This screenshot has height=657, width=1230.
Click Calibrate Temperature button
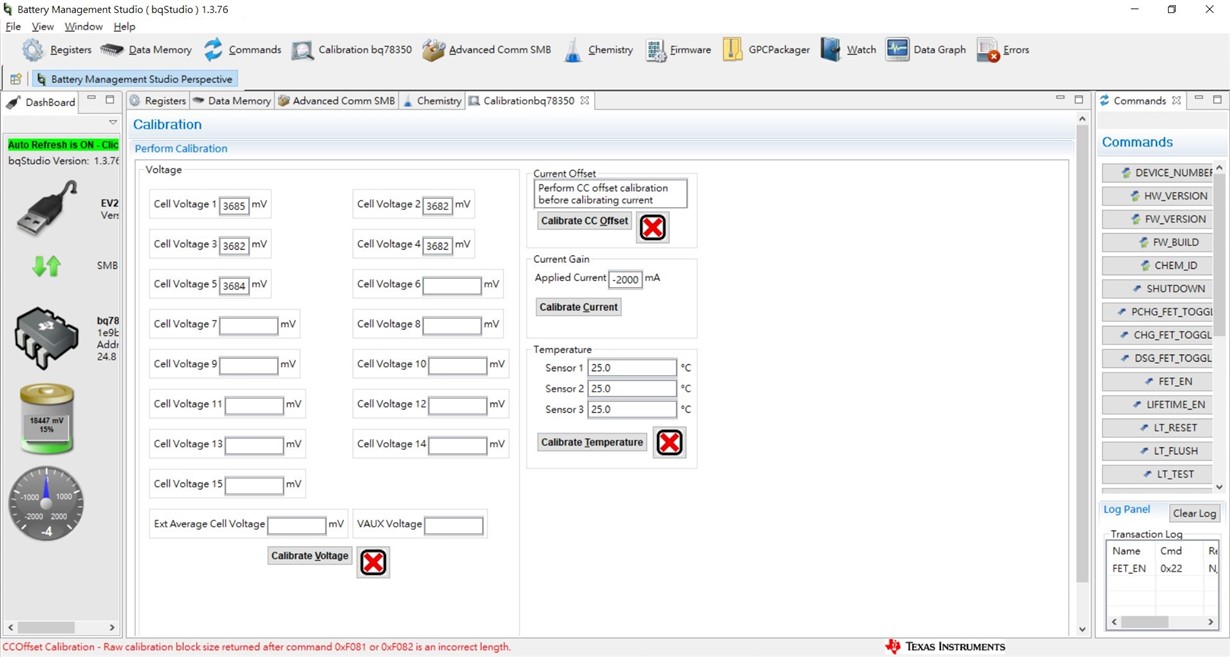pos(592,442)
